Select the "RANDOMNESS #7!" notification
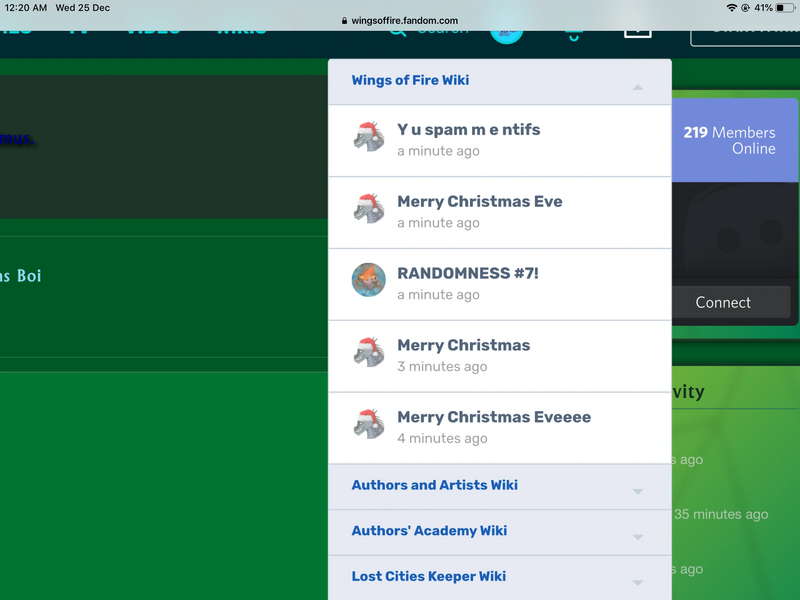Viewport: 800px width, 600px height. [467, 274]
